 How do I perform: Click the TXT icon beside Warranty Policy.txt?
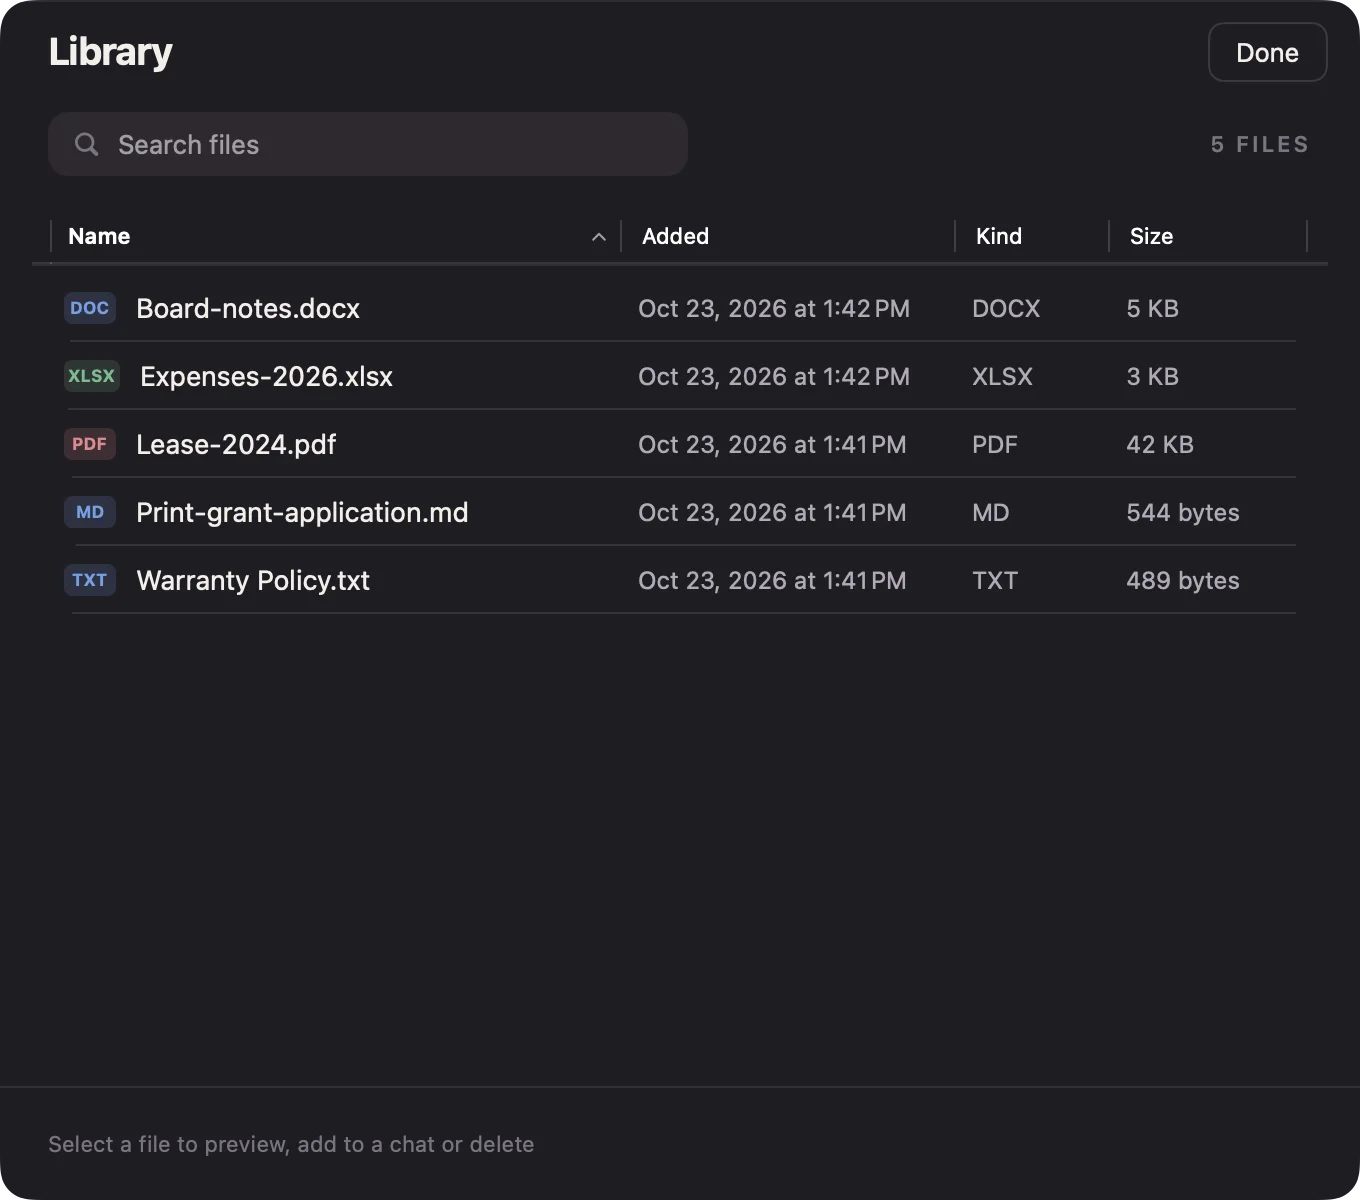pyautogui.click(x=90, y=580)
